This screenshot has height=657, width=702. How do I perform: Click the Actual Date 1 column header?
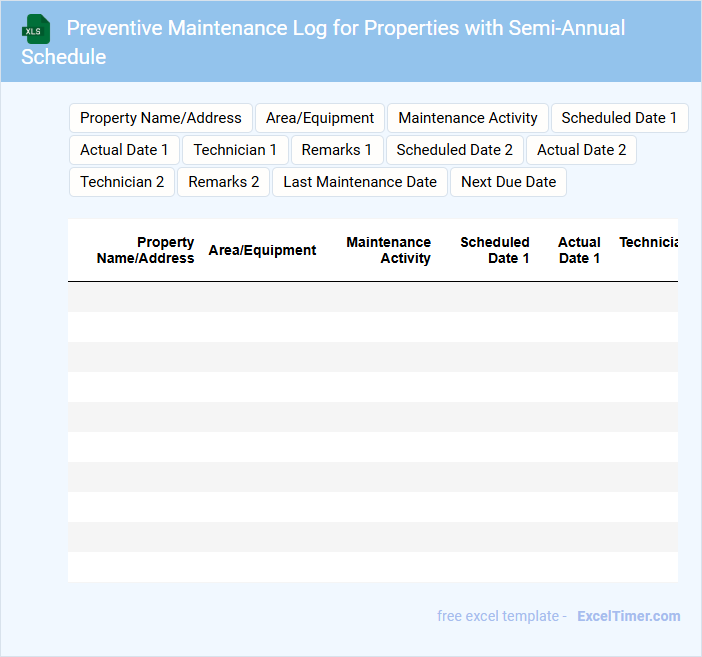click(579, 250)
